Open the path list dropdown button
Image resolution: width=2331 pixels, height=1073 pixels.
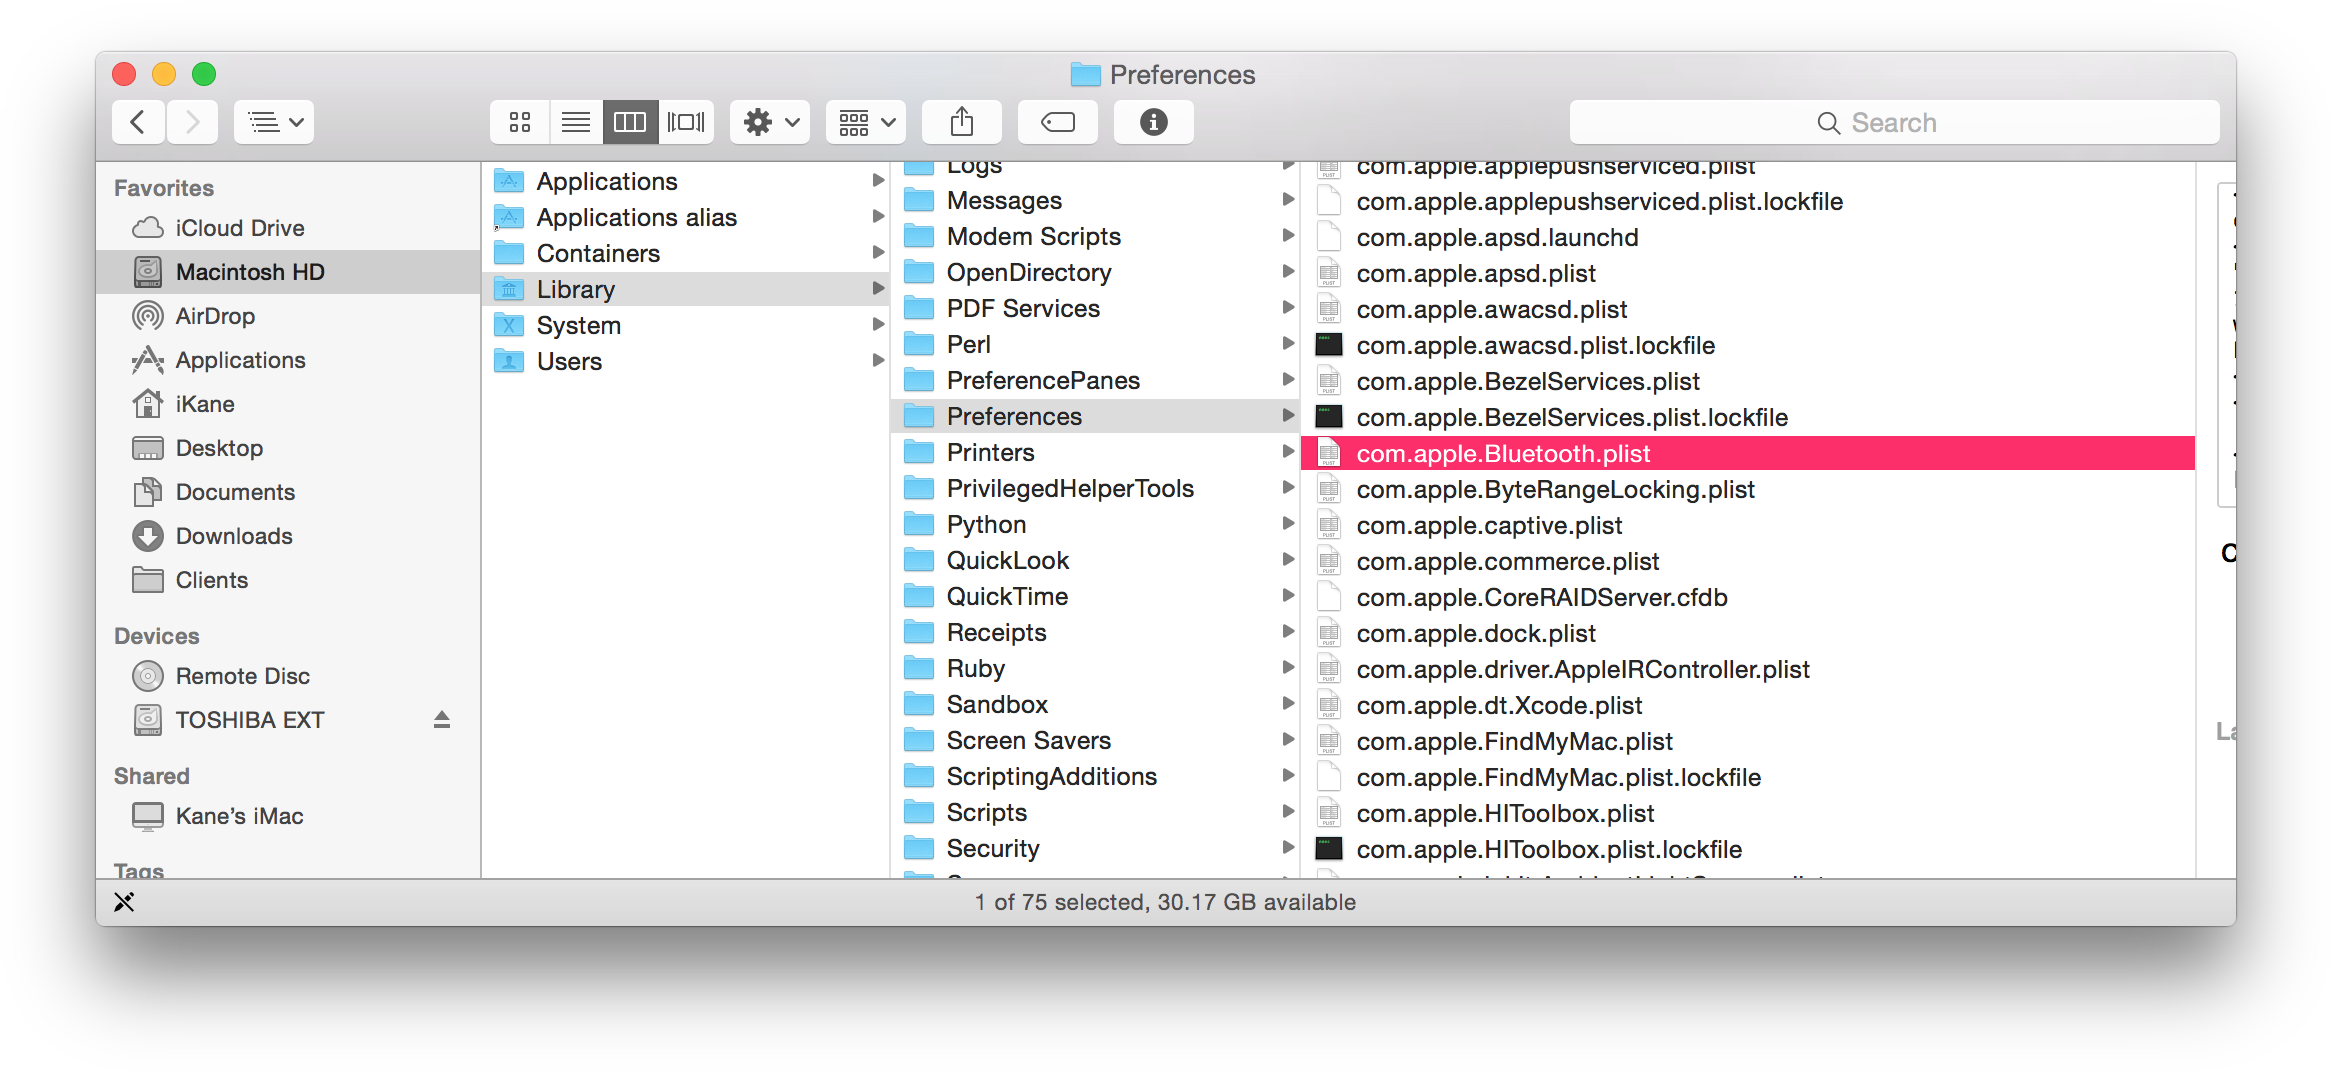(274, 122)
